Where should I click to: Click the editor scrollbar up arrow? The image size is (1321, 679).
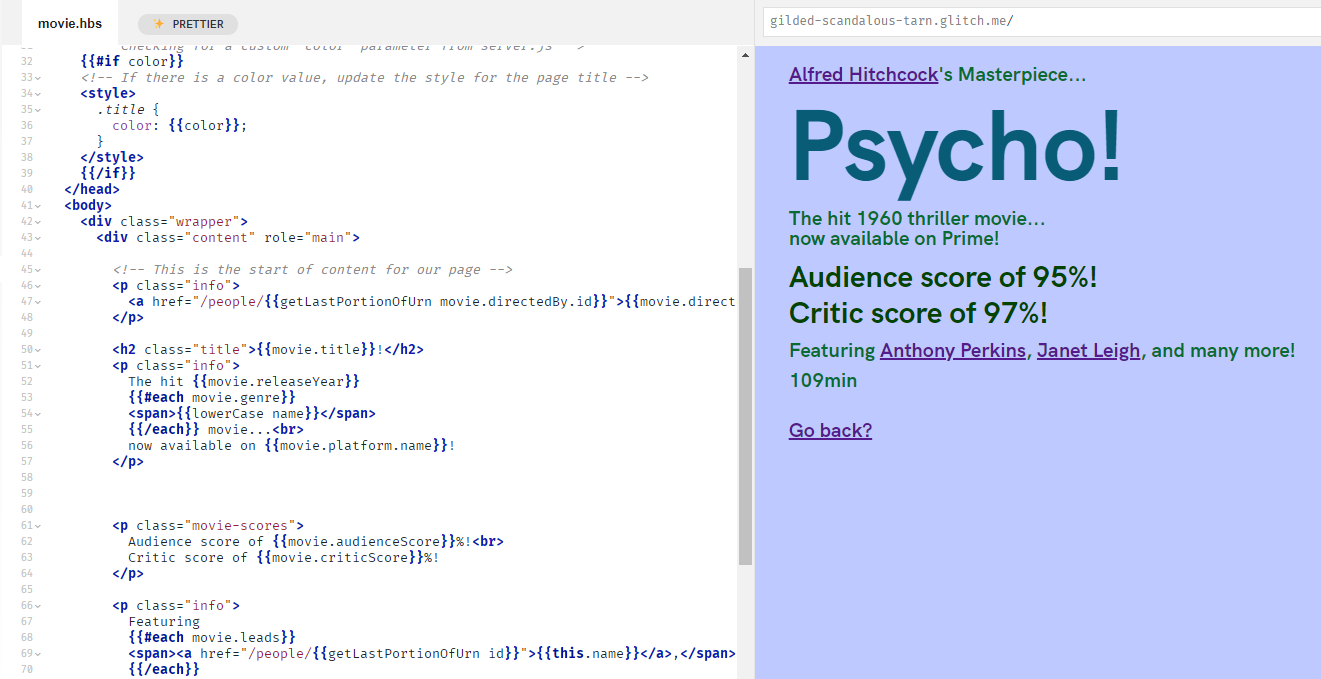(745, 56)
